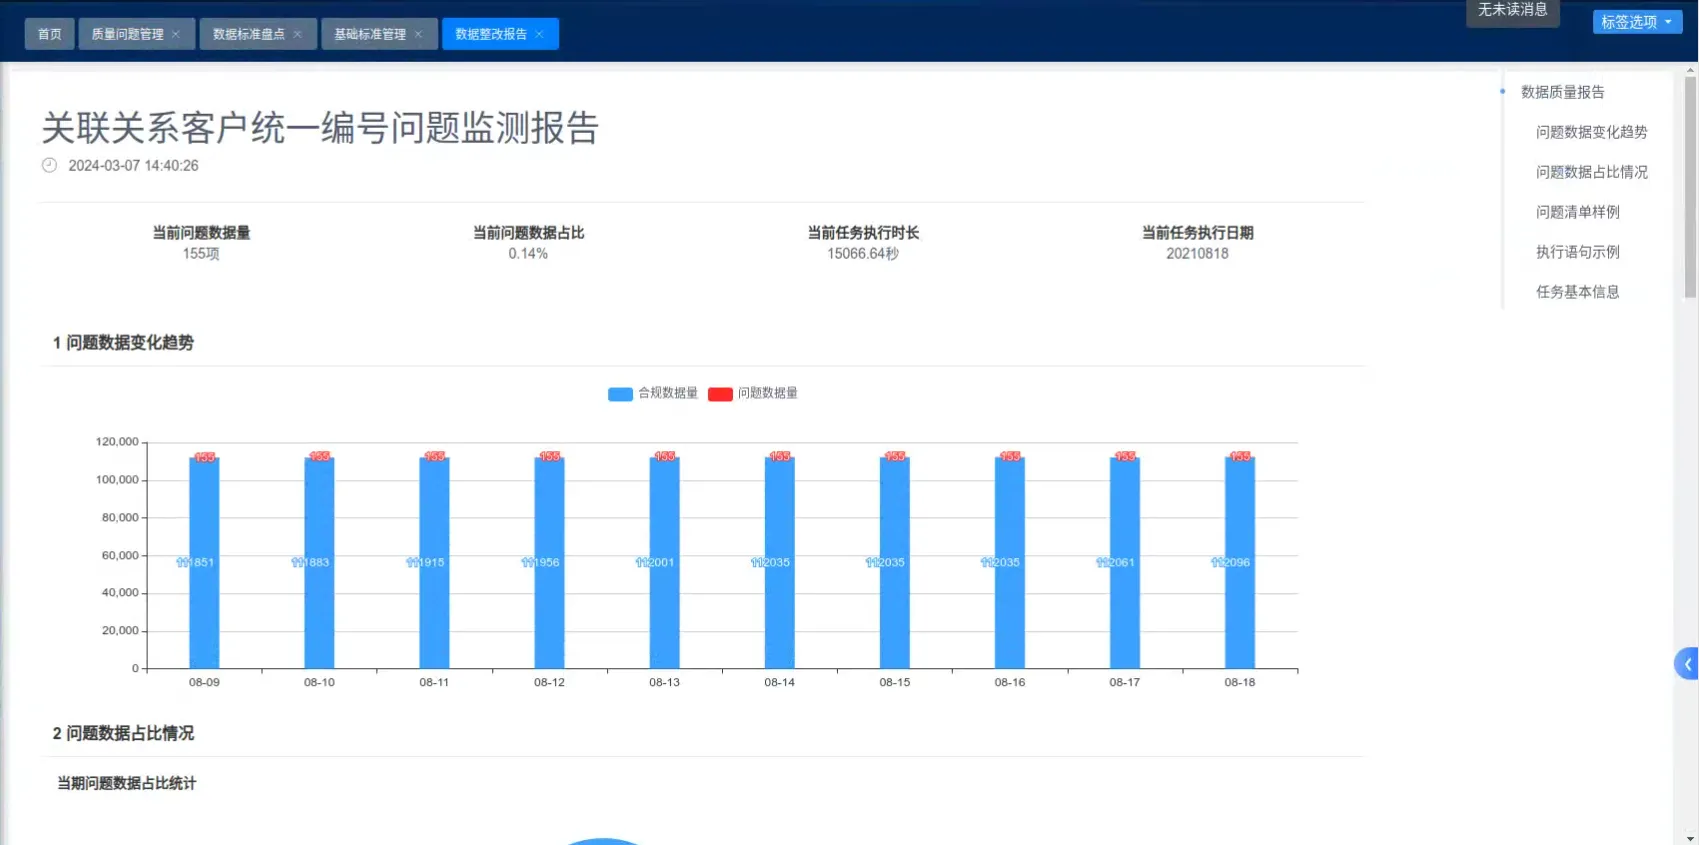Open the 基础标准管理 tab

click(369, 34)
